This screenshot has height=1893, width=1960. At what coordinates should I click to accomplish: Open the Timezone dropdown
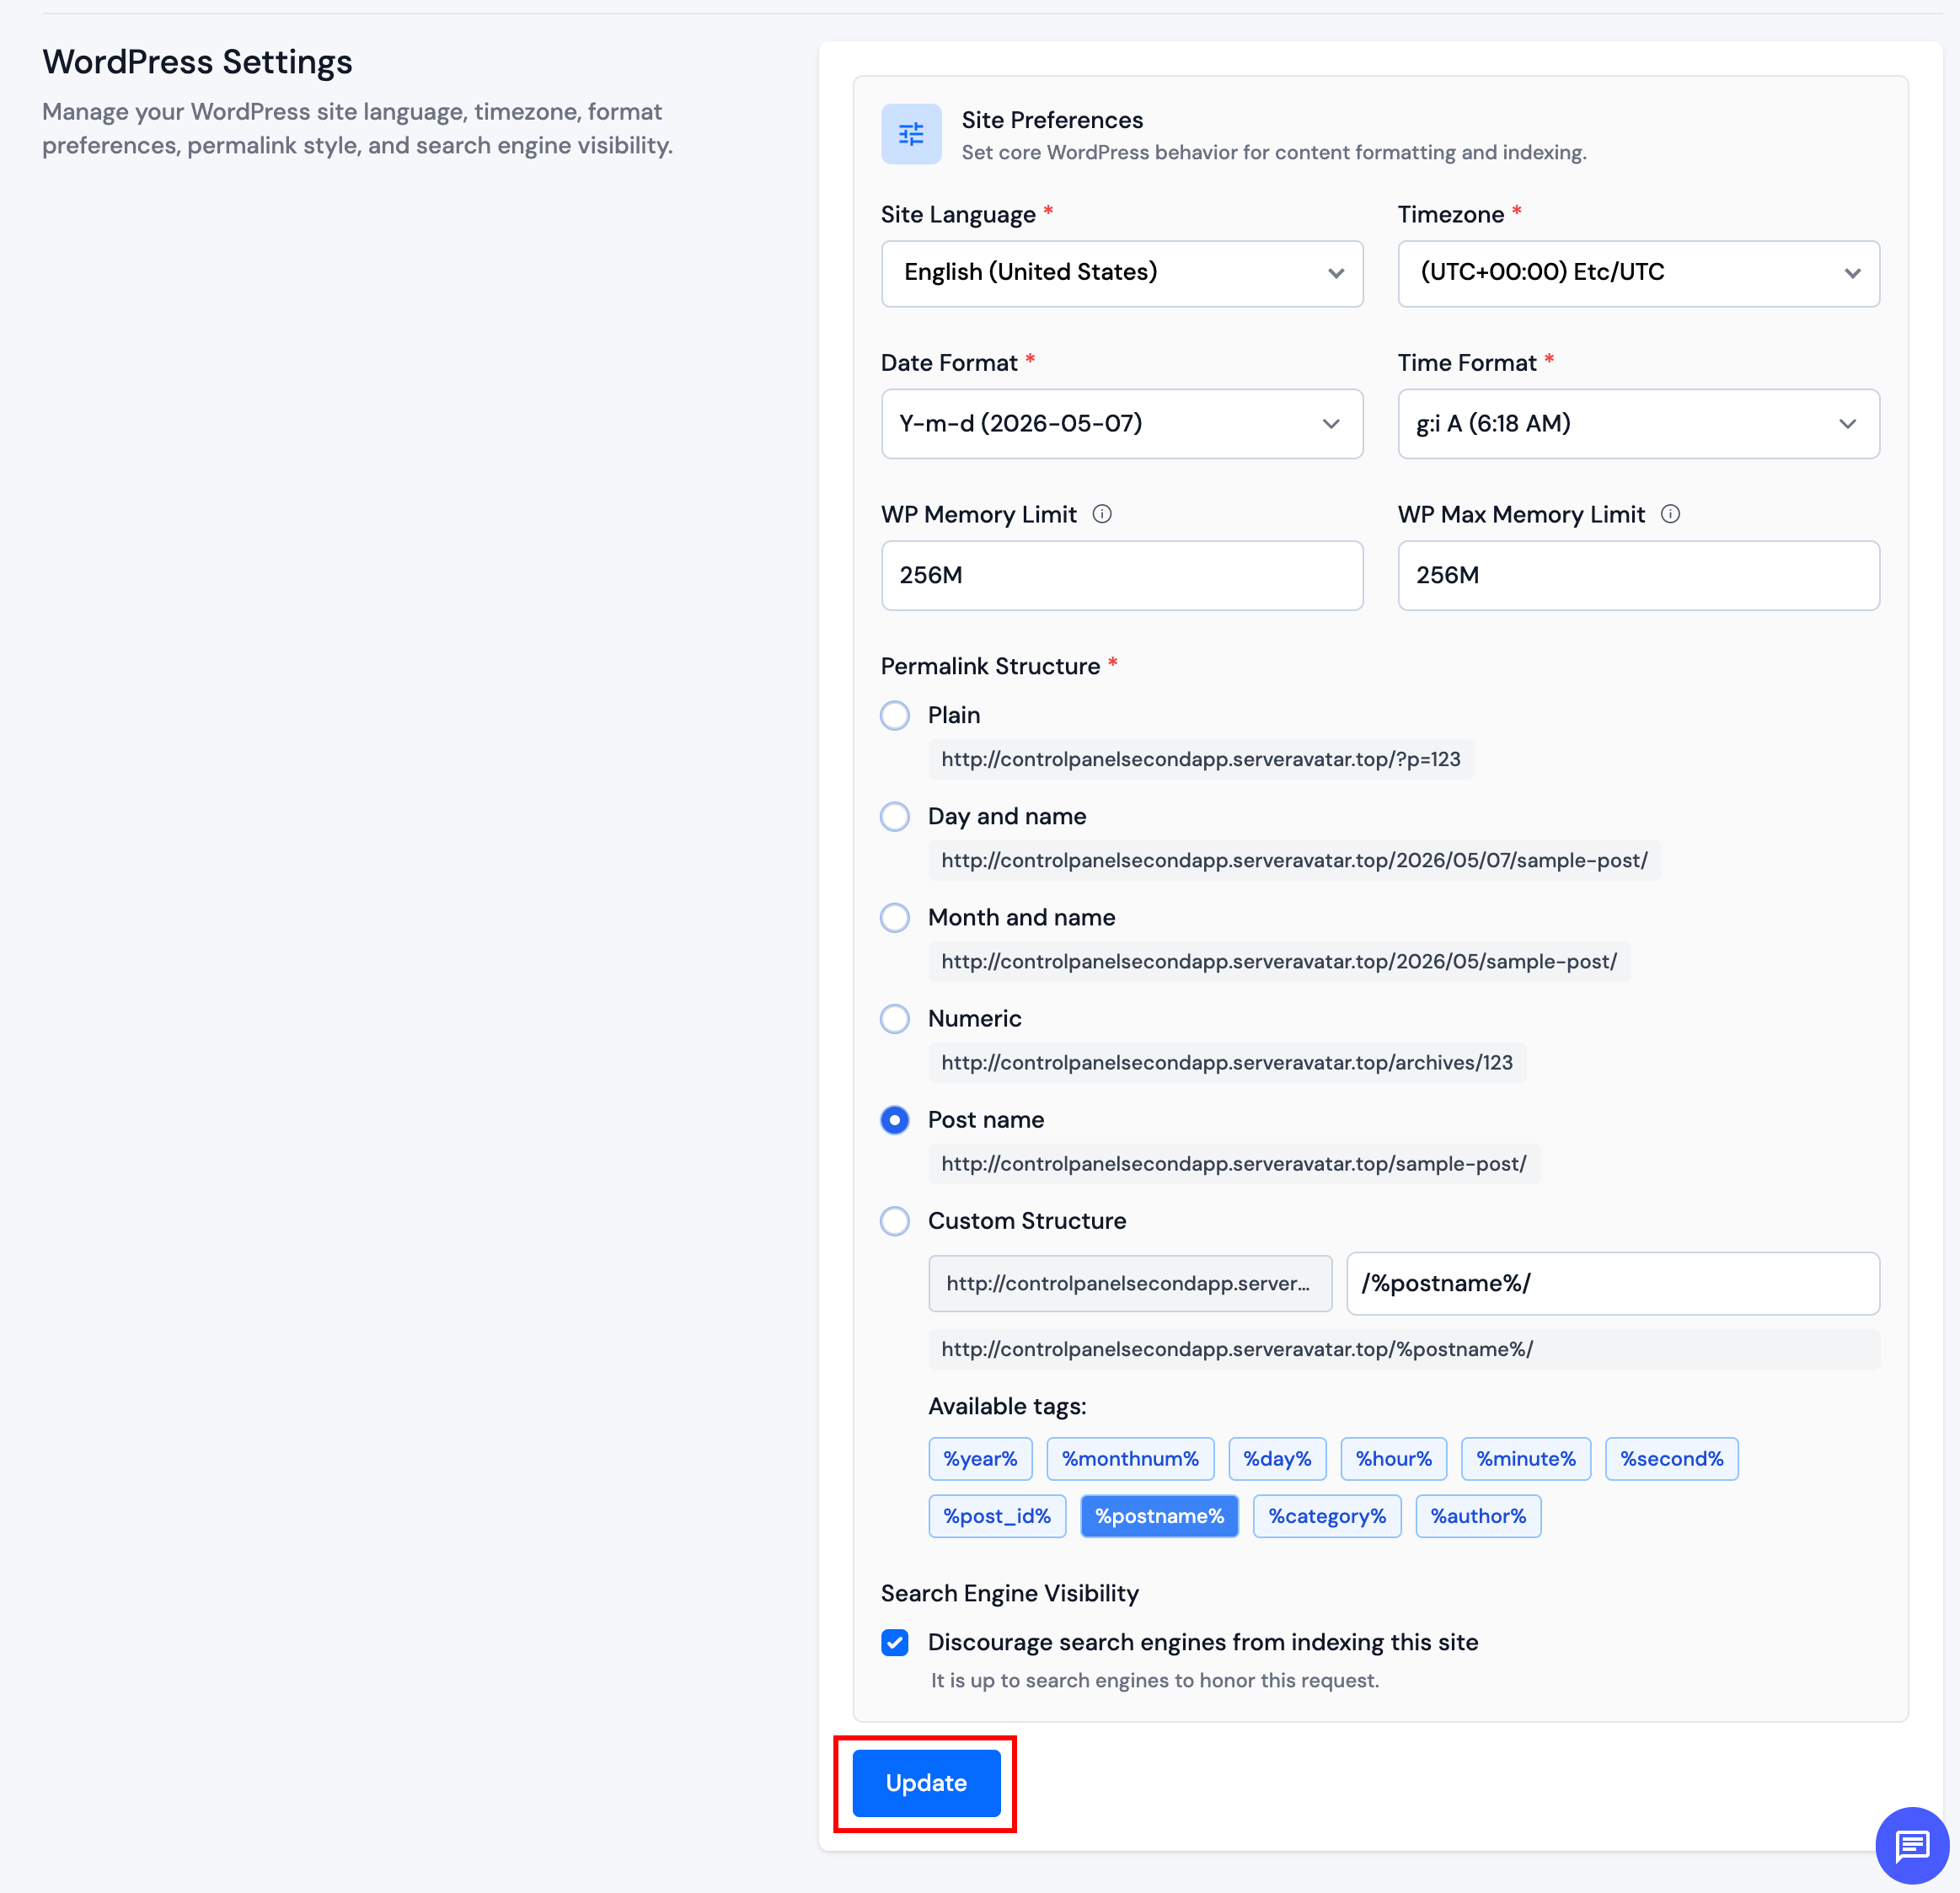[1638, 273]
